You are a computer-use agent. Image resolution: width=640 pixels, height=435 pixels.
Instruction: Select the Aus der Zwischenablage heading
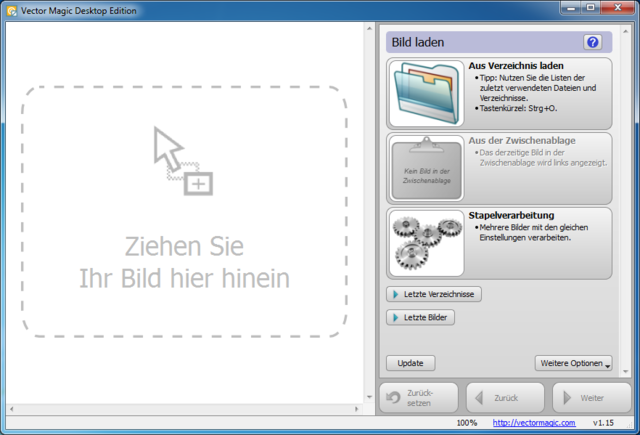tap(522, 141)
